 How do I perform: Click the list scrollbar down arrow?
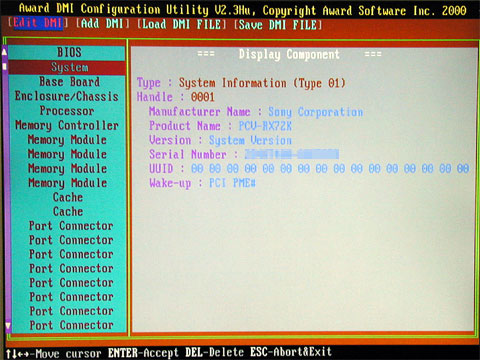click(x=8, y=326)
